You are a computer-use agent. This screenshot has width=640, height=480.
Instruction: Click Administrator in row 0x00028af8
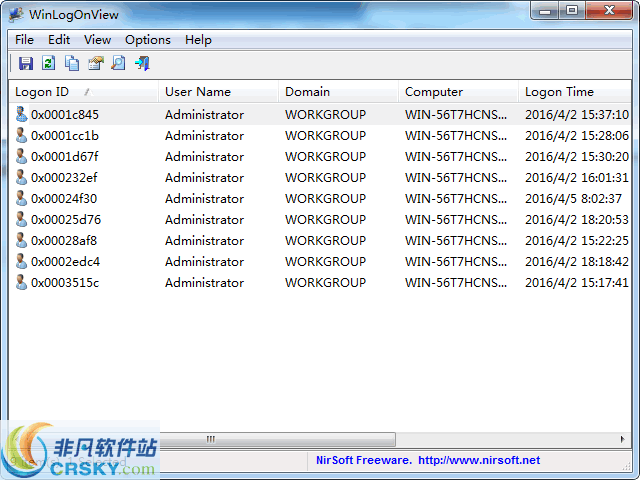204,241
